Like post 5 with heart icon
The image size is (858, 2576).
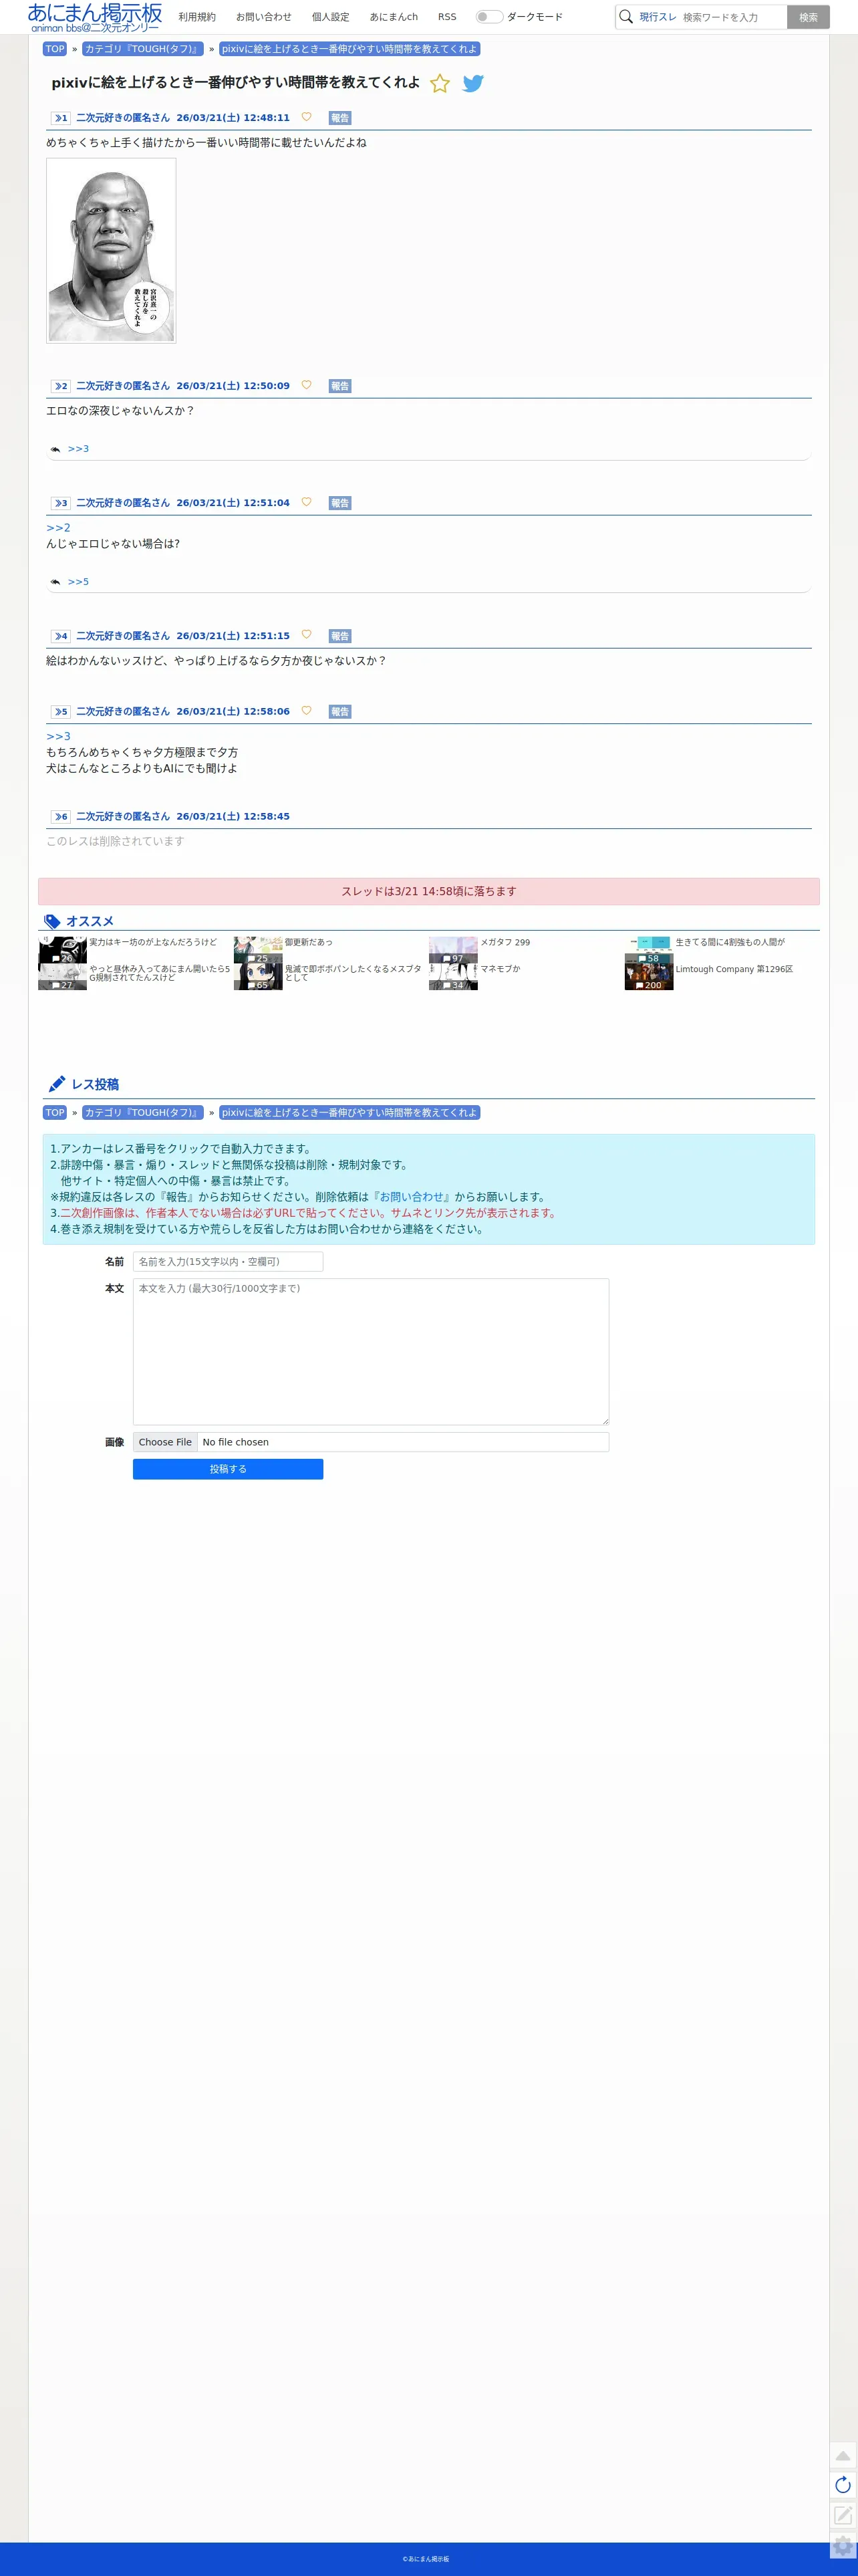tap(306, 711)
